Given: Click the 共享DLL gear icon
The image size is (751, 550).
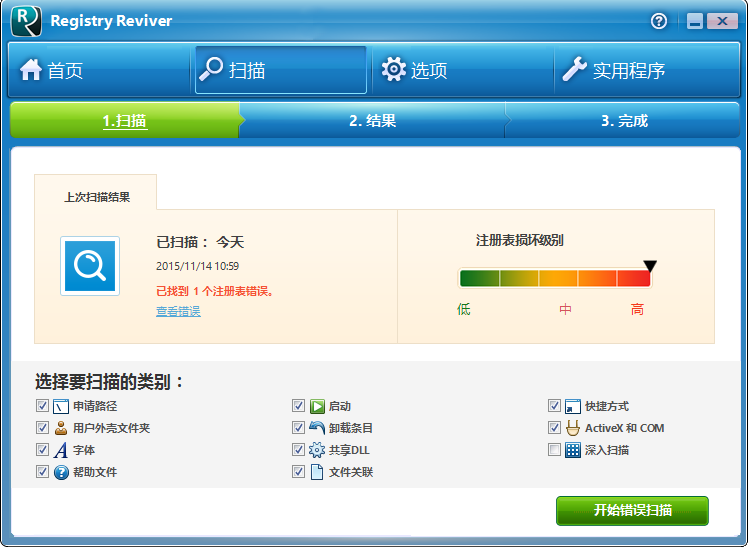Looking at the screenshot, I should click(317, 450).
